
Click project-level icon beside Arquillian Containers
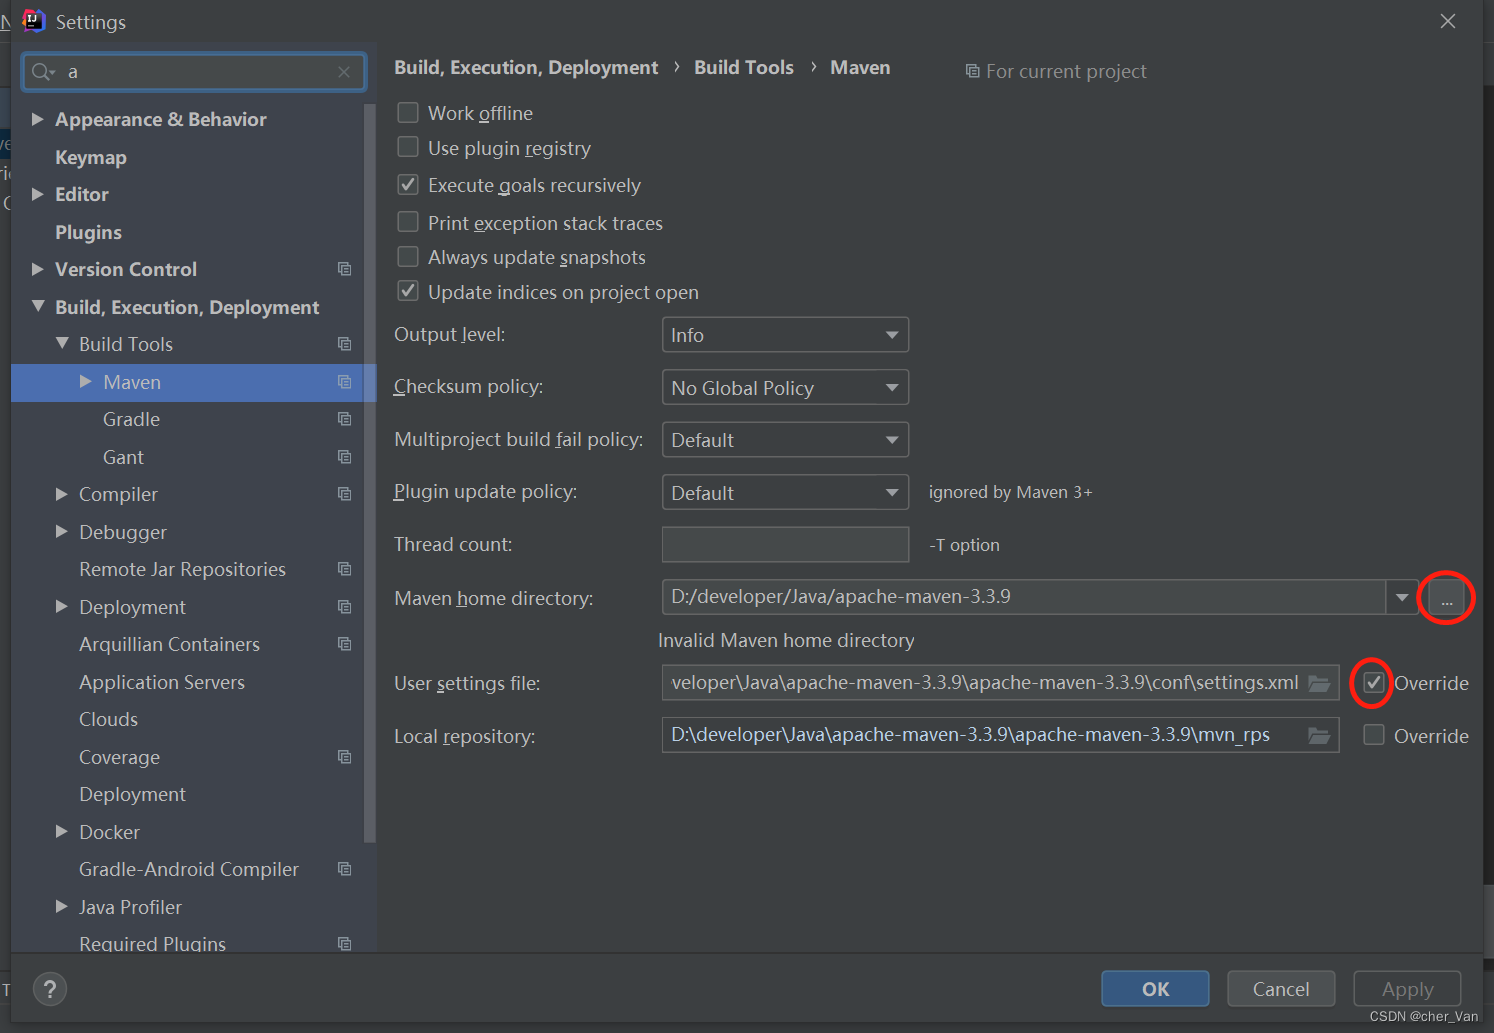coord(345,644)
